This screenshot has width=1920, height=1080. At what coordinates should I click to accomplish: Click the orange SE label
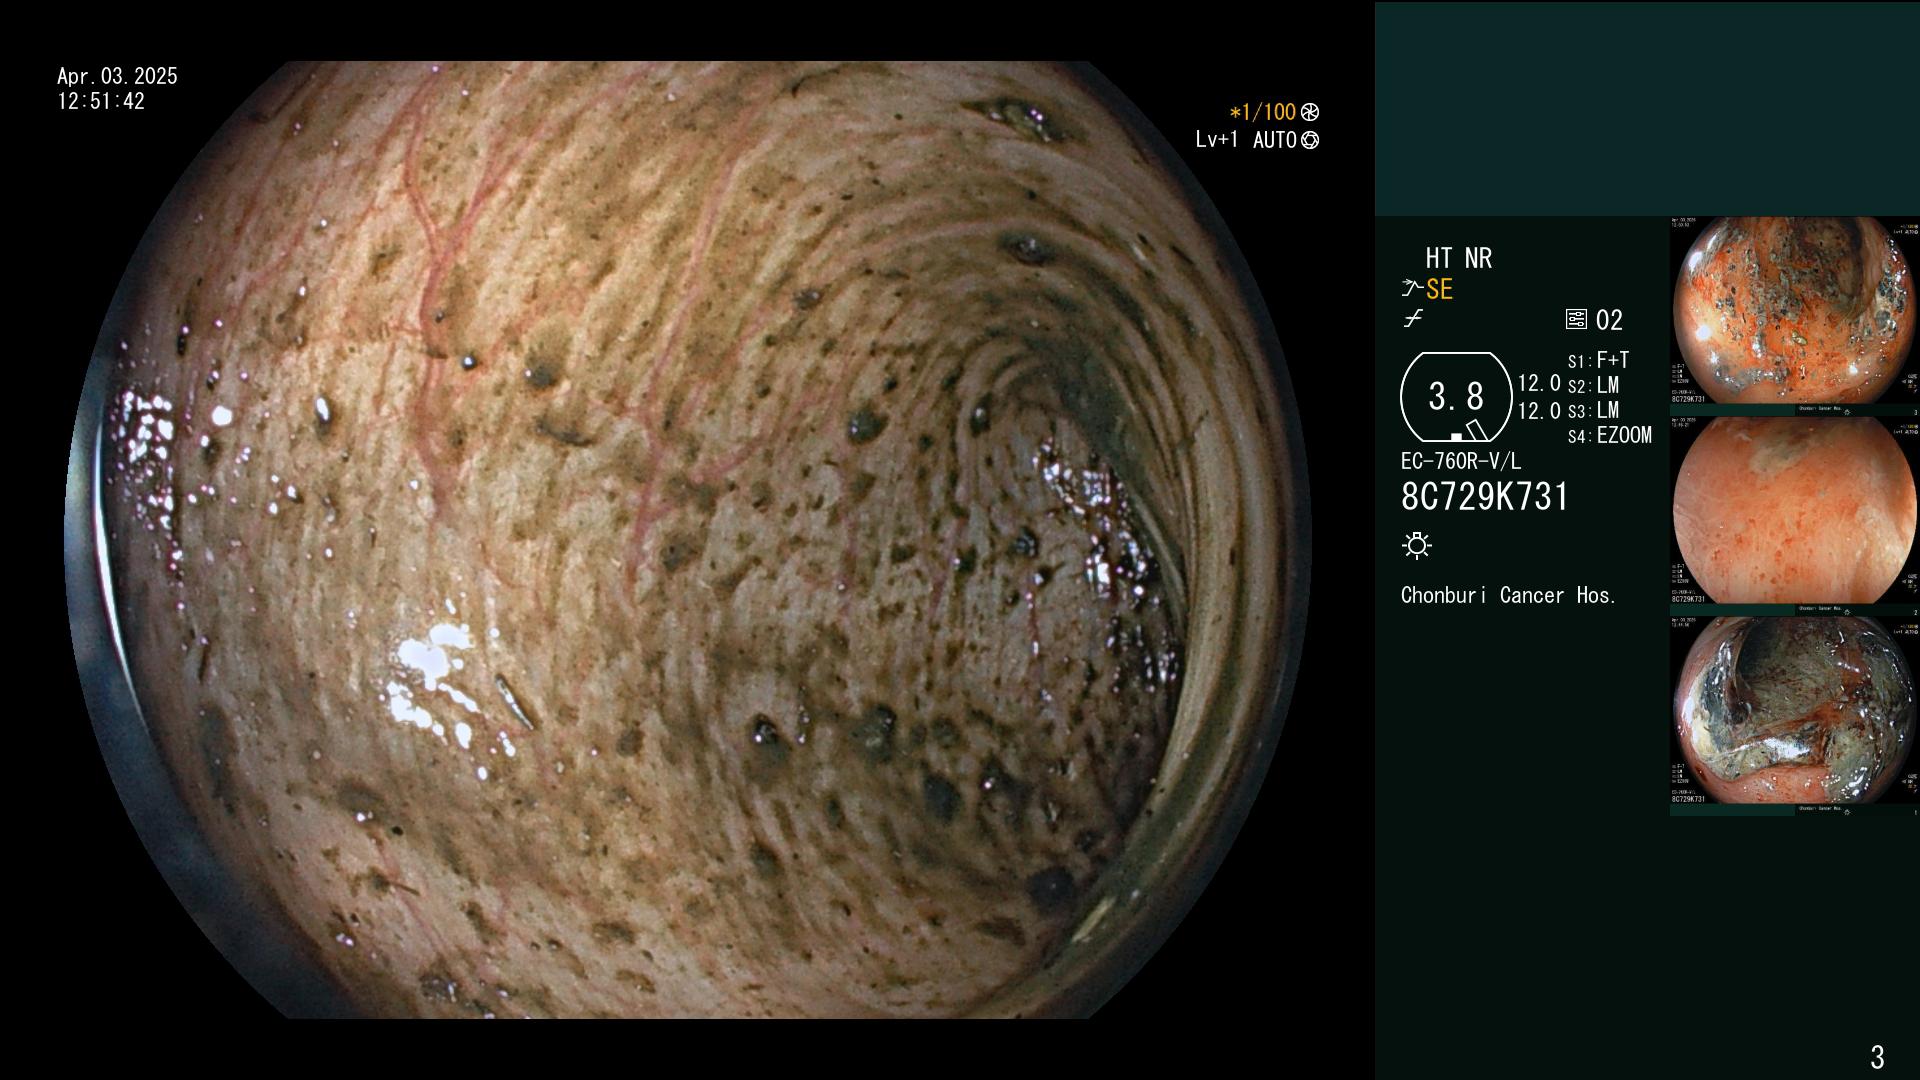click(1439, 289)
